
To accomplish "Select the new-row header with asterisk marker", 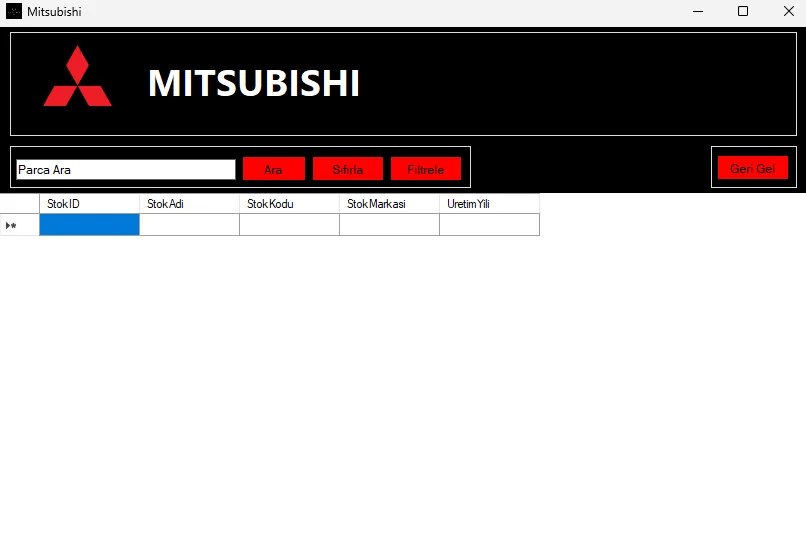I will [x=20, y=225].
